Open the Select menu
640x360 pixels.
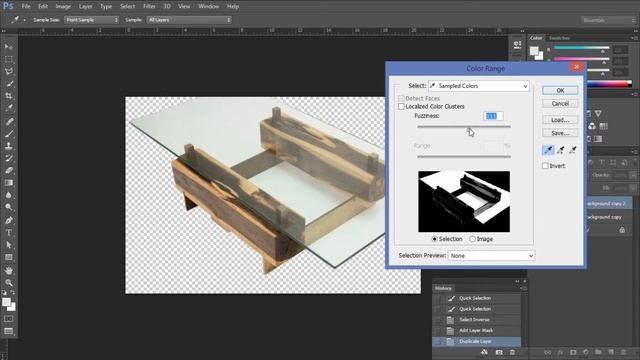127,7
